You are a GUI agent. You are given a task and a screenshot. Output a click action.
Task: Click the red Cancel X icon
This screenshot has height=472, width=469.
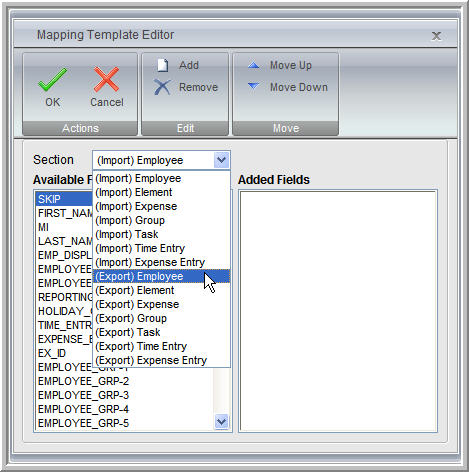[x=106, y=79]
